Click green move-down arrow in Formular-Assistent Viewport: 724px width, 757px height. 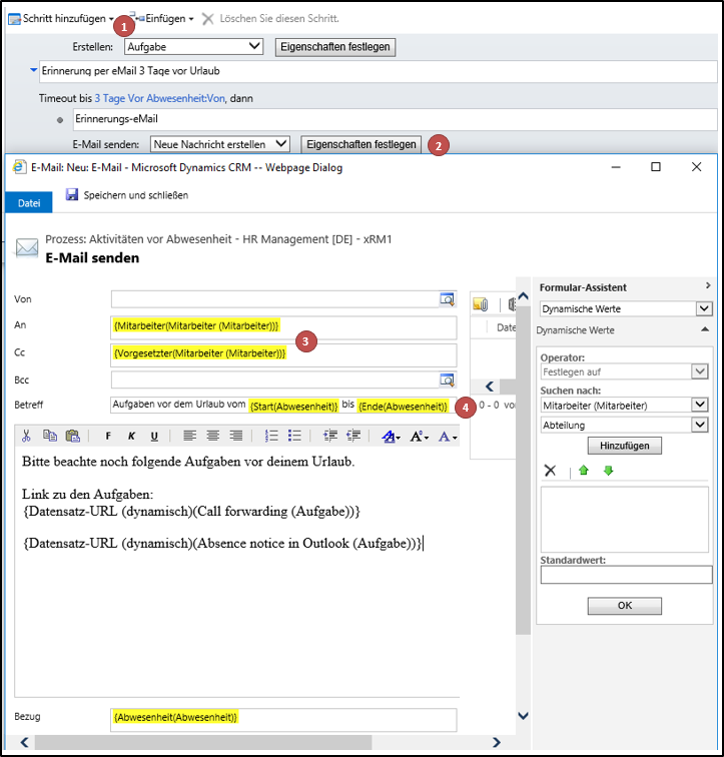pyautogui.click(x=607, y=471)
